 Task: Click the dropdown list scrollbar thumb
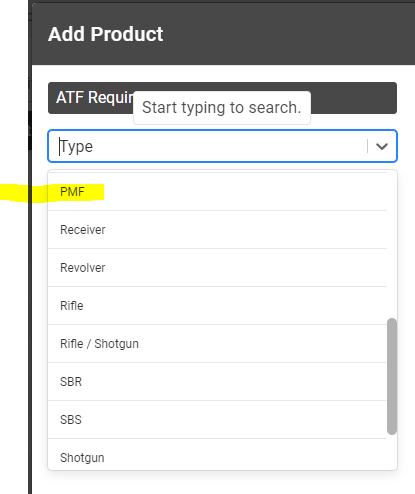[392, 377]
